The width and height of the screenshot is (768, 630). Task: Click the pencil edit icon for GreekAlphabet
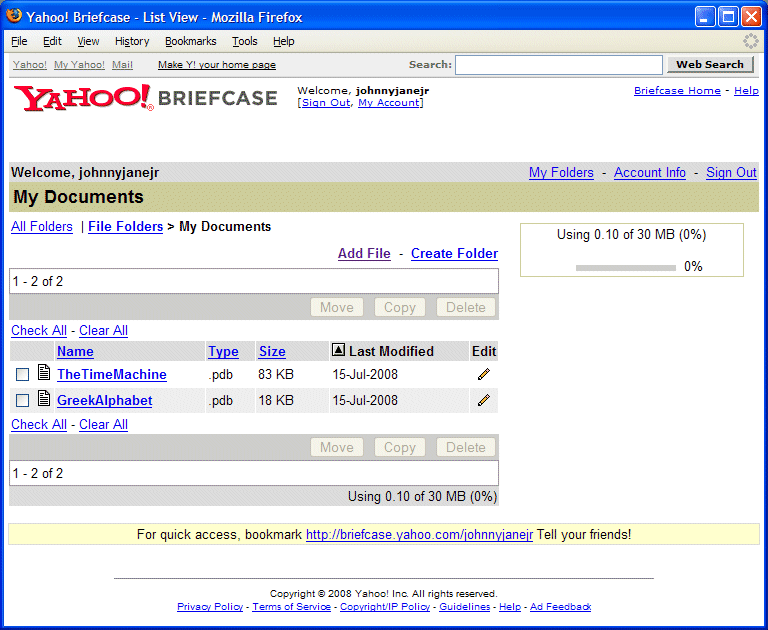[484, 400]
